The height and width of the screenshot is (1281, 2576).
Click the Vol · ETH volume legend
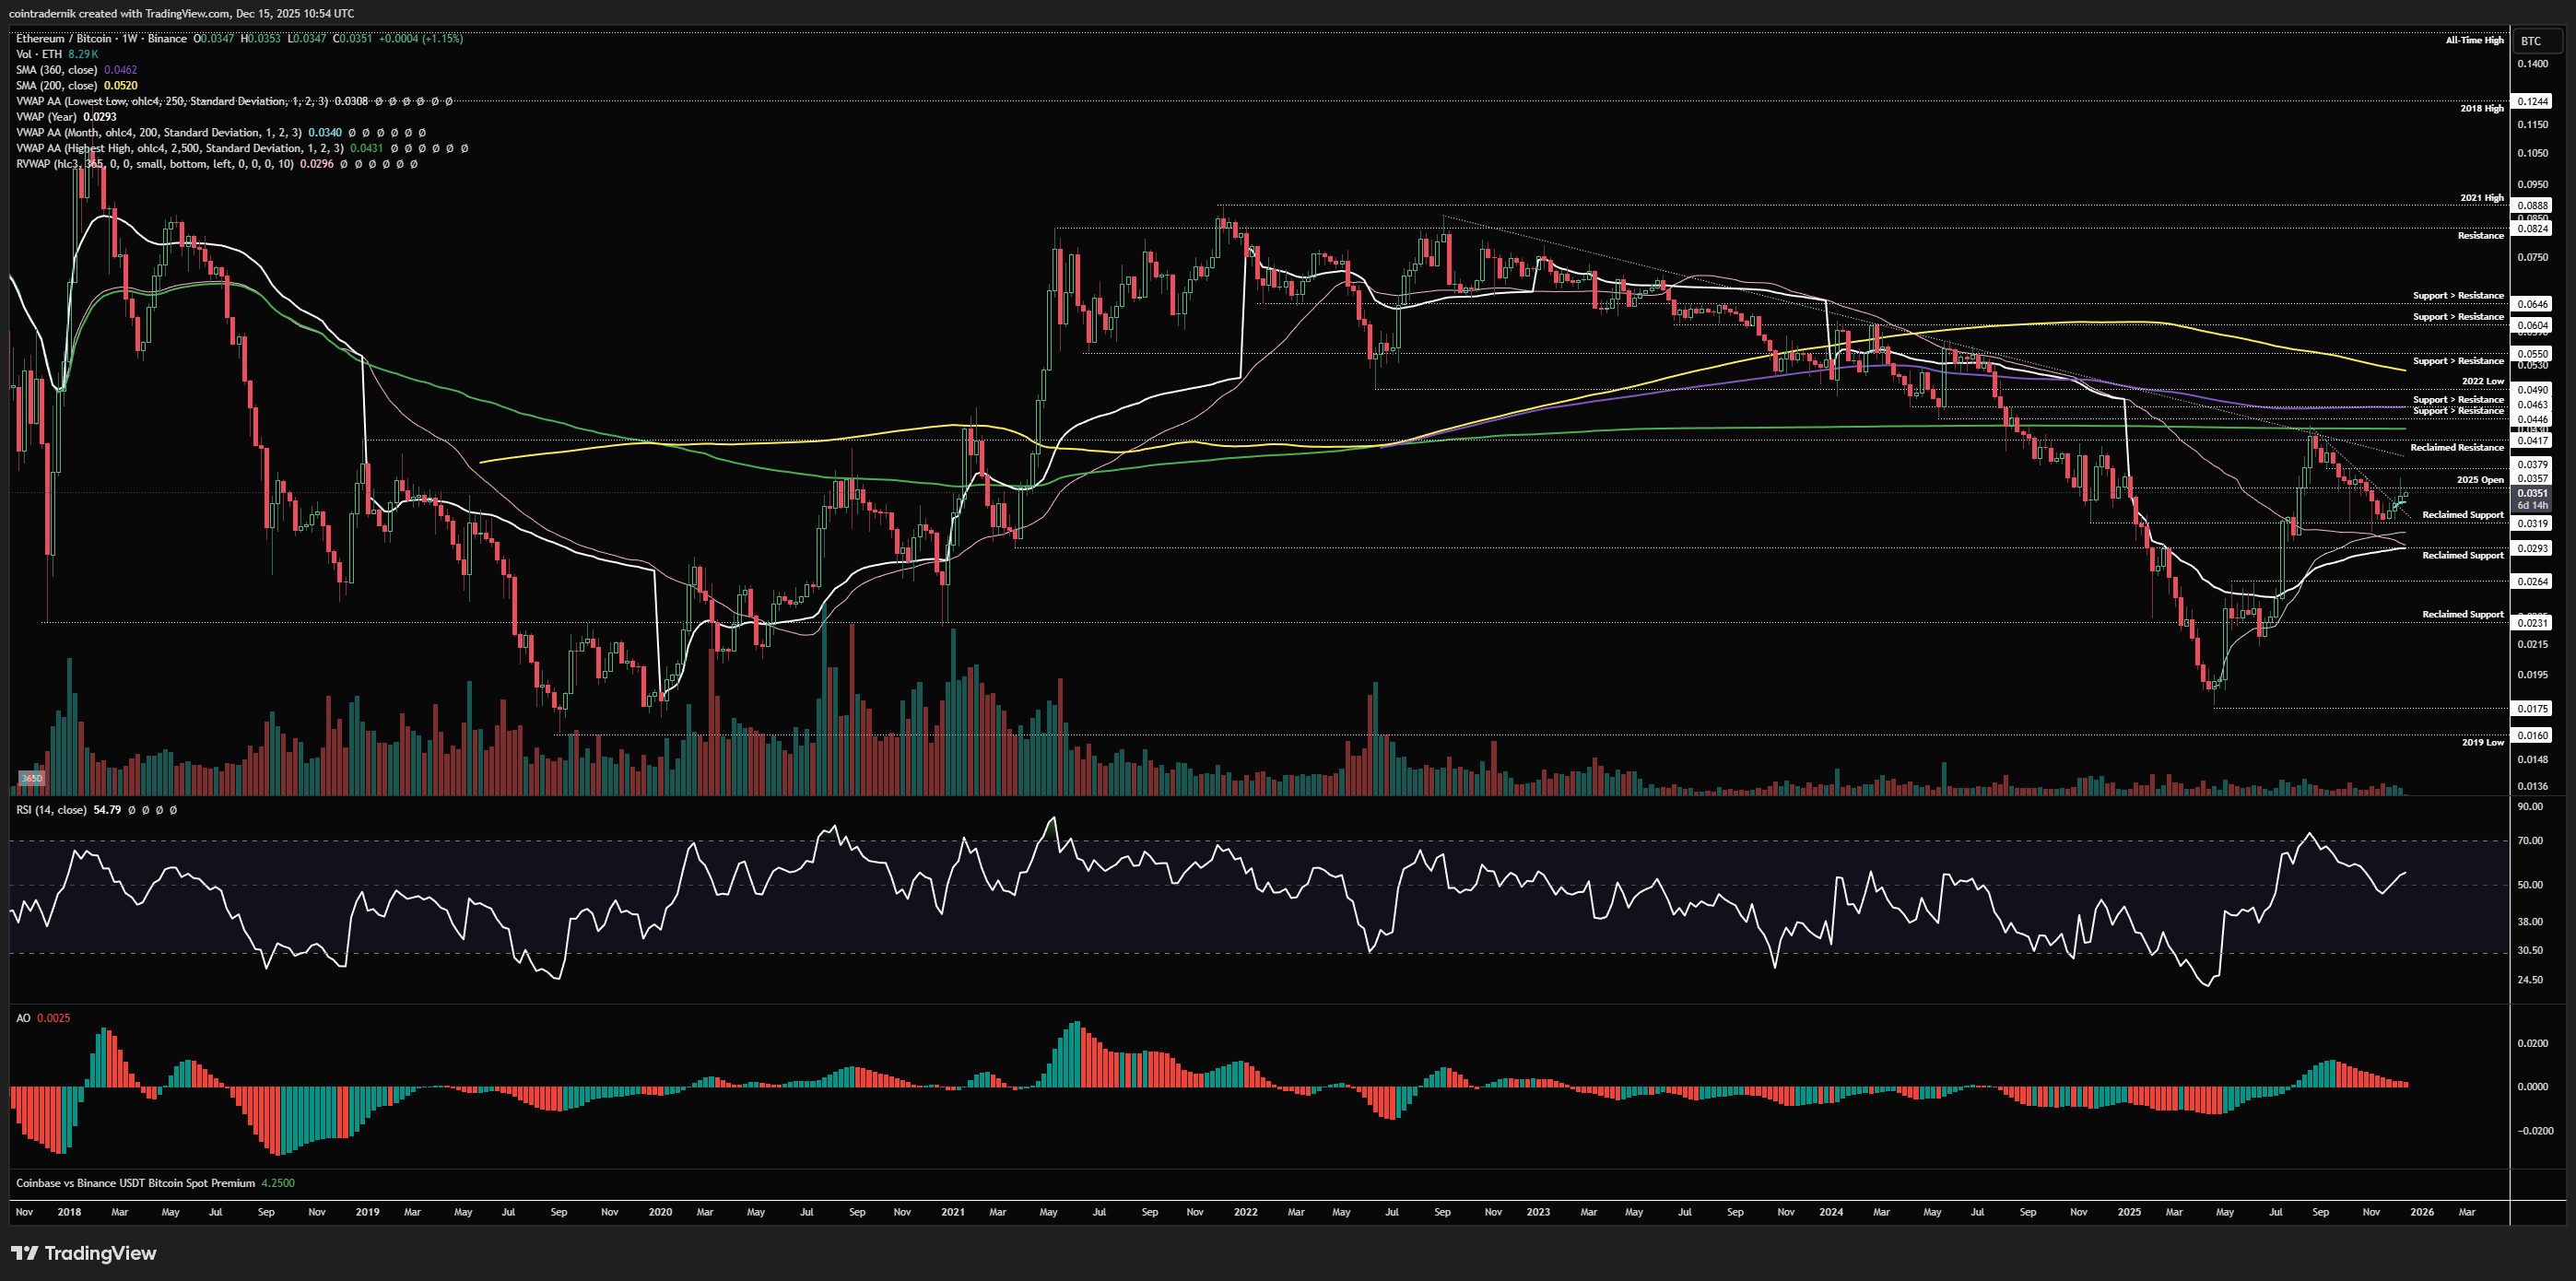point(39,54)
